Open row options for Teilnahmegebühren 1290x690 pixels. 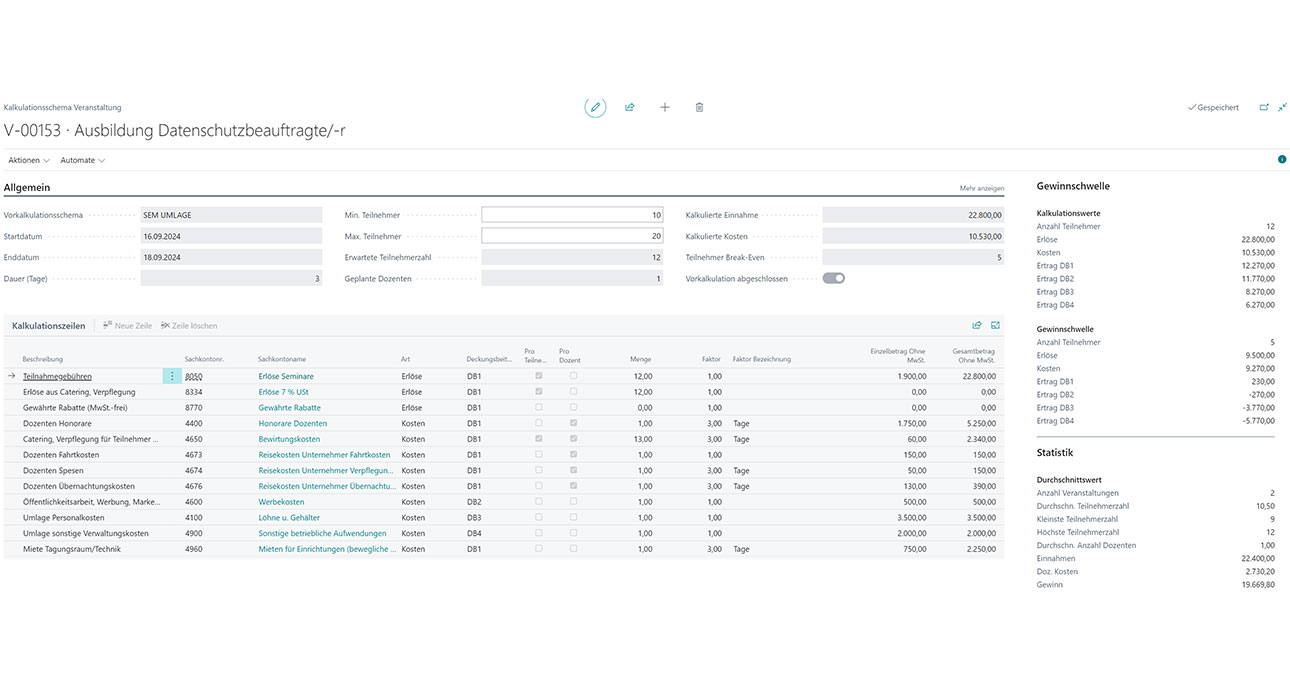click(172, 376)
